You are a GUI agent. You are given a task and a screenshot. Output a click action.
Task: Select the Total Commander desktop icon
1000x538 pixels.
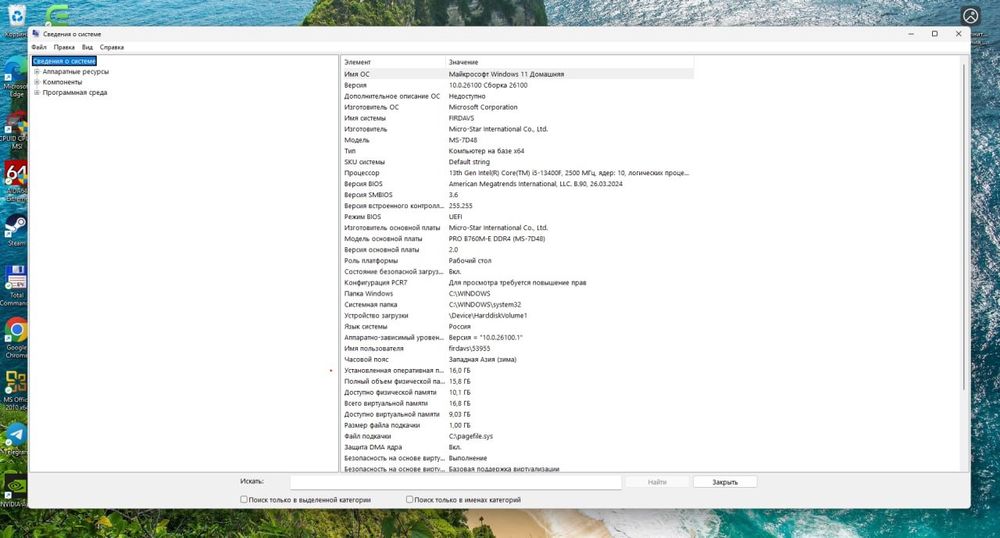pos(15,279)
